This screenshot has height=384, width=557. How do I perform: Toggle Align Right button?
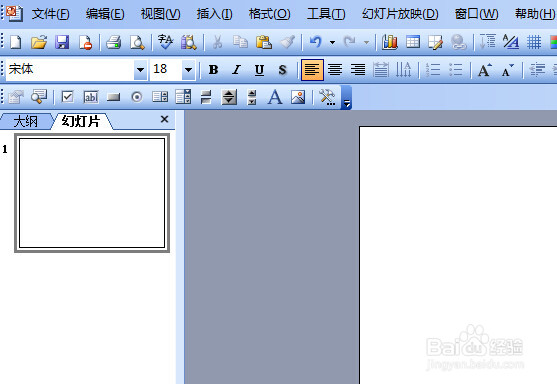point(358,70)
